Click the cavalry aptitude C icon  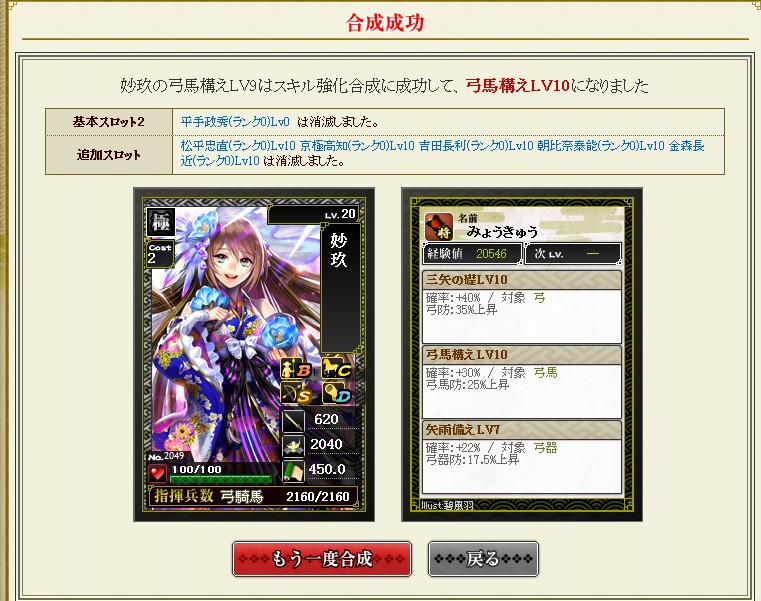coord(337,369)
